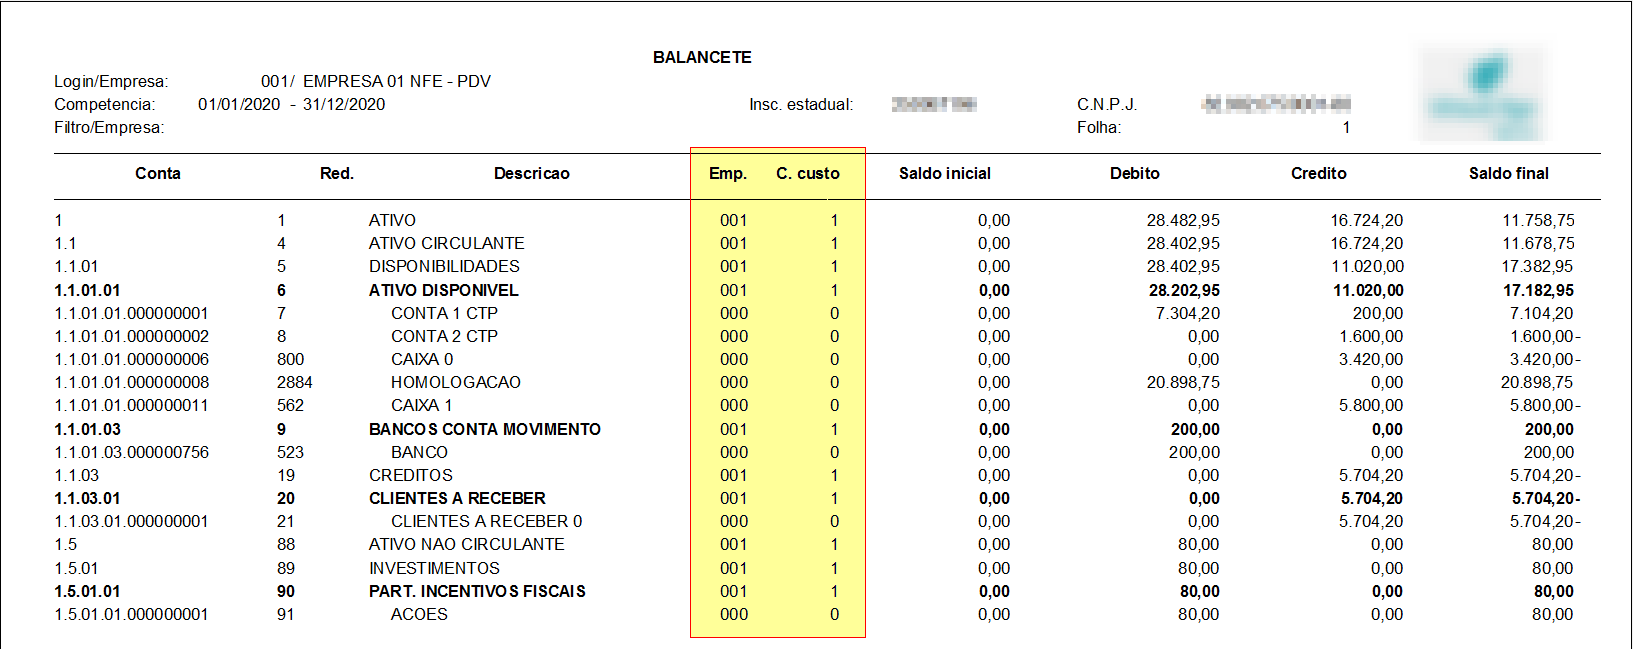Viewport: 1633px width, 649px height.
Task: Select the 'INVESTIMENTOS' row description
Action: [x=434, y=568]
